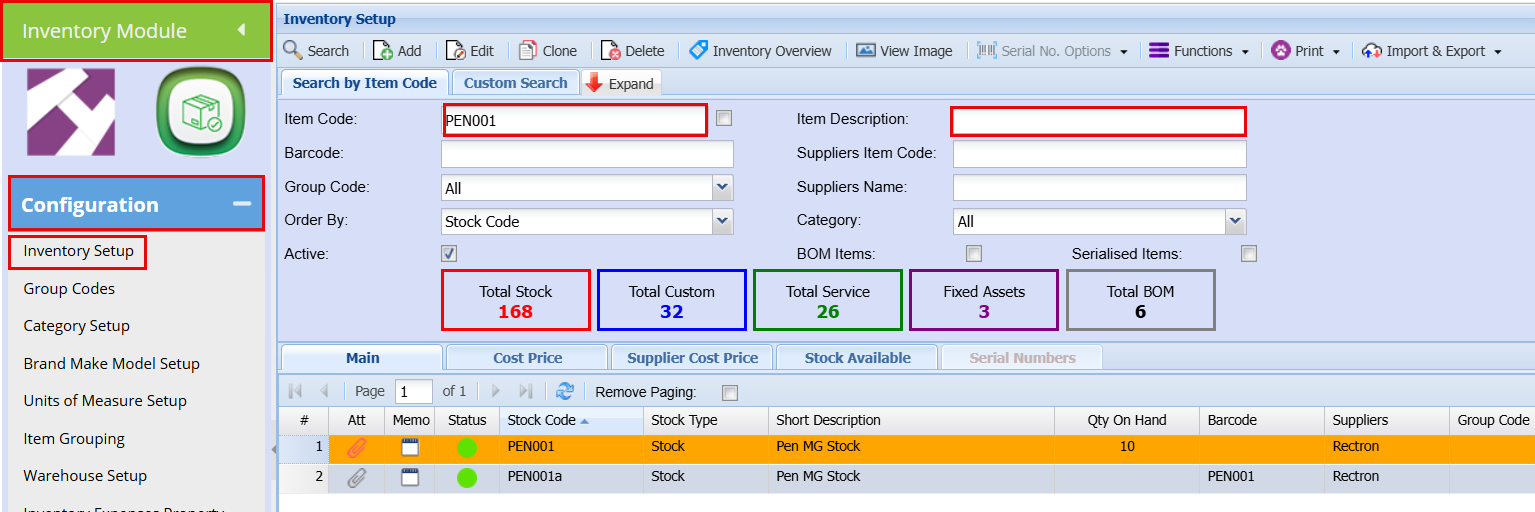This screenshot has width=1535, height=512.
Task: Go to previous page pager icon
Action: 324,391
